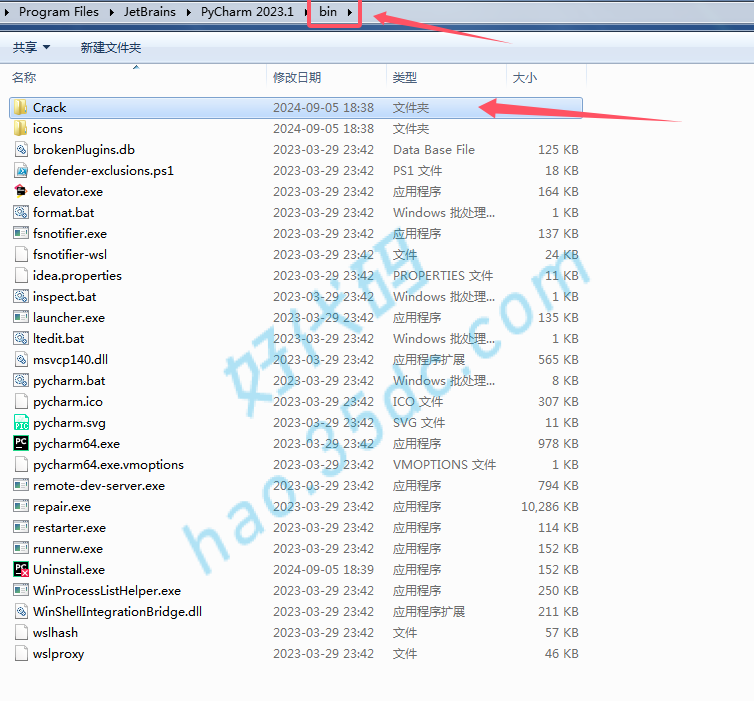Select the remote-dev-server.exe file name
The width and height of the screenshot is (754, 701).
coord(99,485)
